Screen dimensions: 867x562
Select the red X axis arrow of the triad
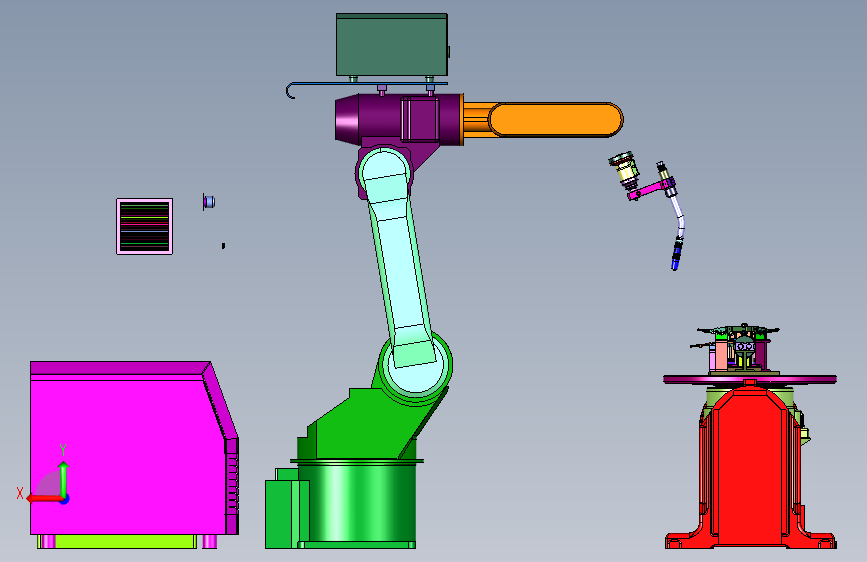click(44, 498)
